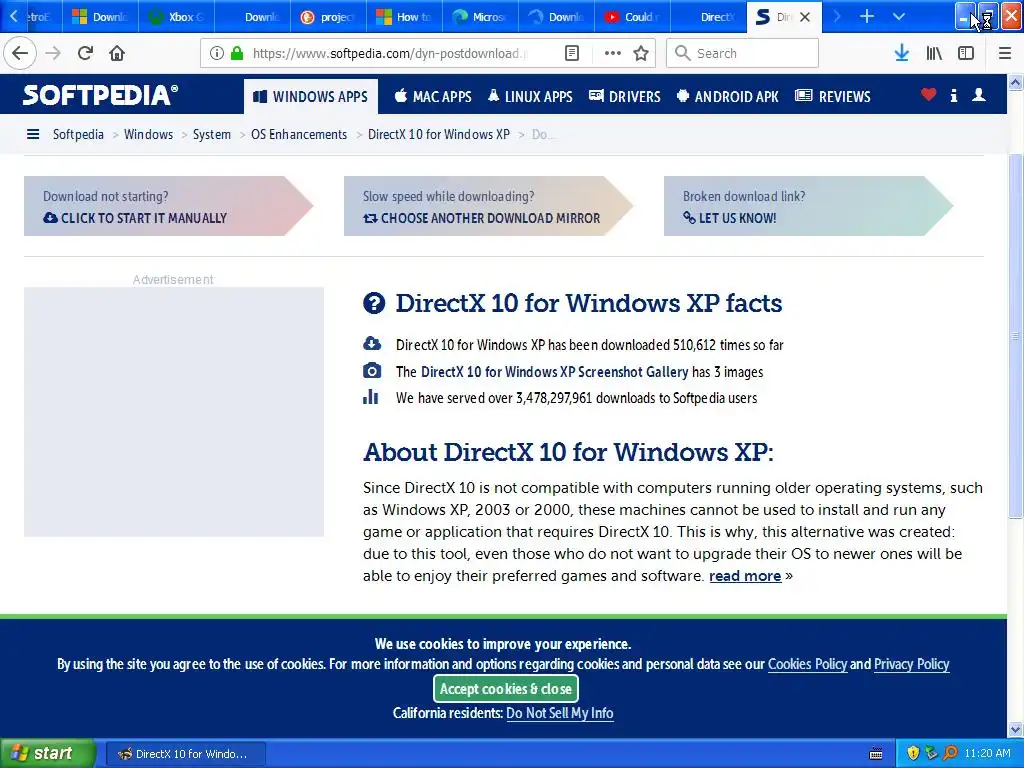
Task: Reload the current page
Action: (x=85, y=53)
